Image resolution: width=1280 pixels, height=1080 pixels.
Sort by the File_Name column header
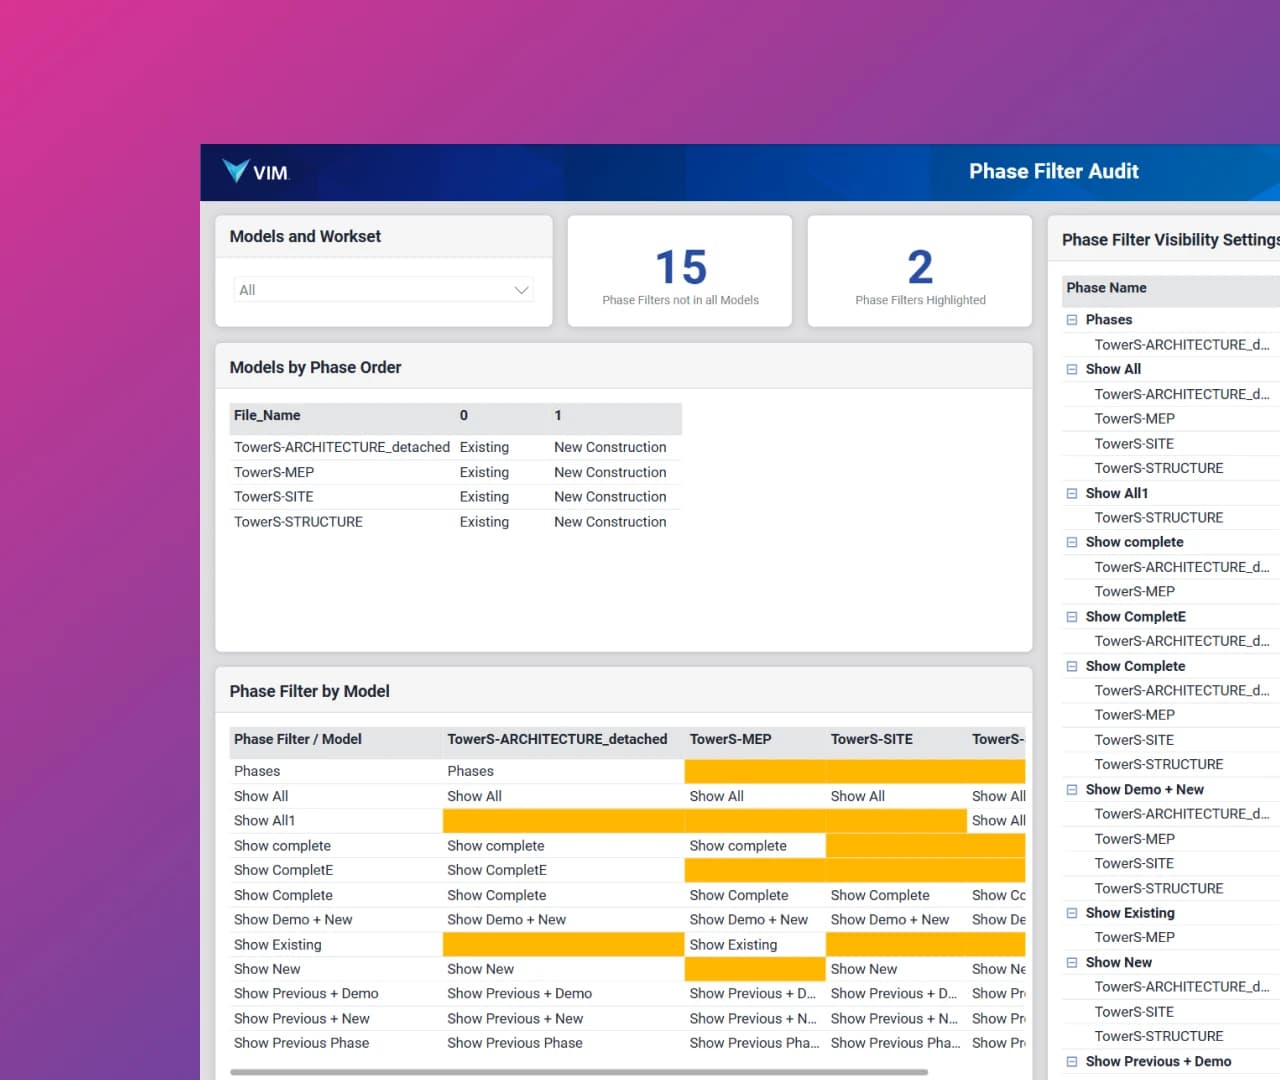[267, 415]
